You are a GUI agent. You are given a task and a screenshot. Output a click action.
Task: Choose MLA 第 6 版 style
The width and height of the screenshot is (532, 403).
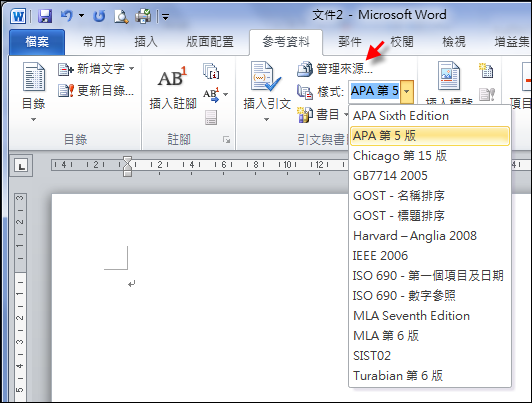430,336
